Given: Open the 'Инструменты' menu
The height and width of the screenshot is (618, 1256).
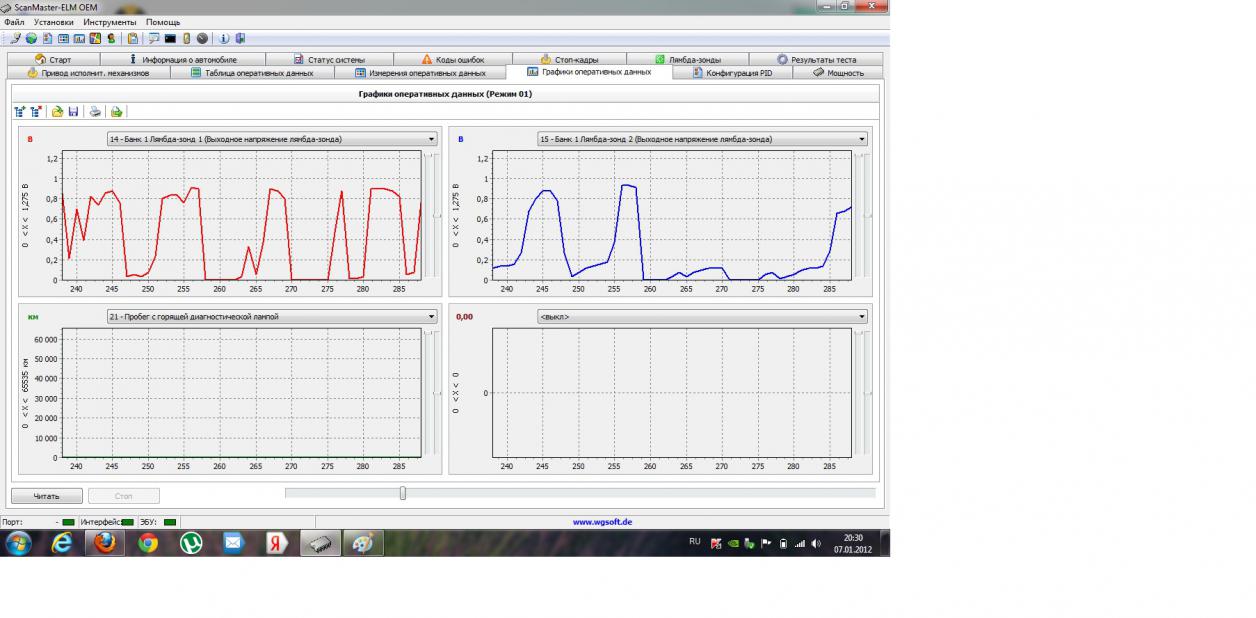Looking at the screenshot, I should (110, 21).
